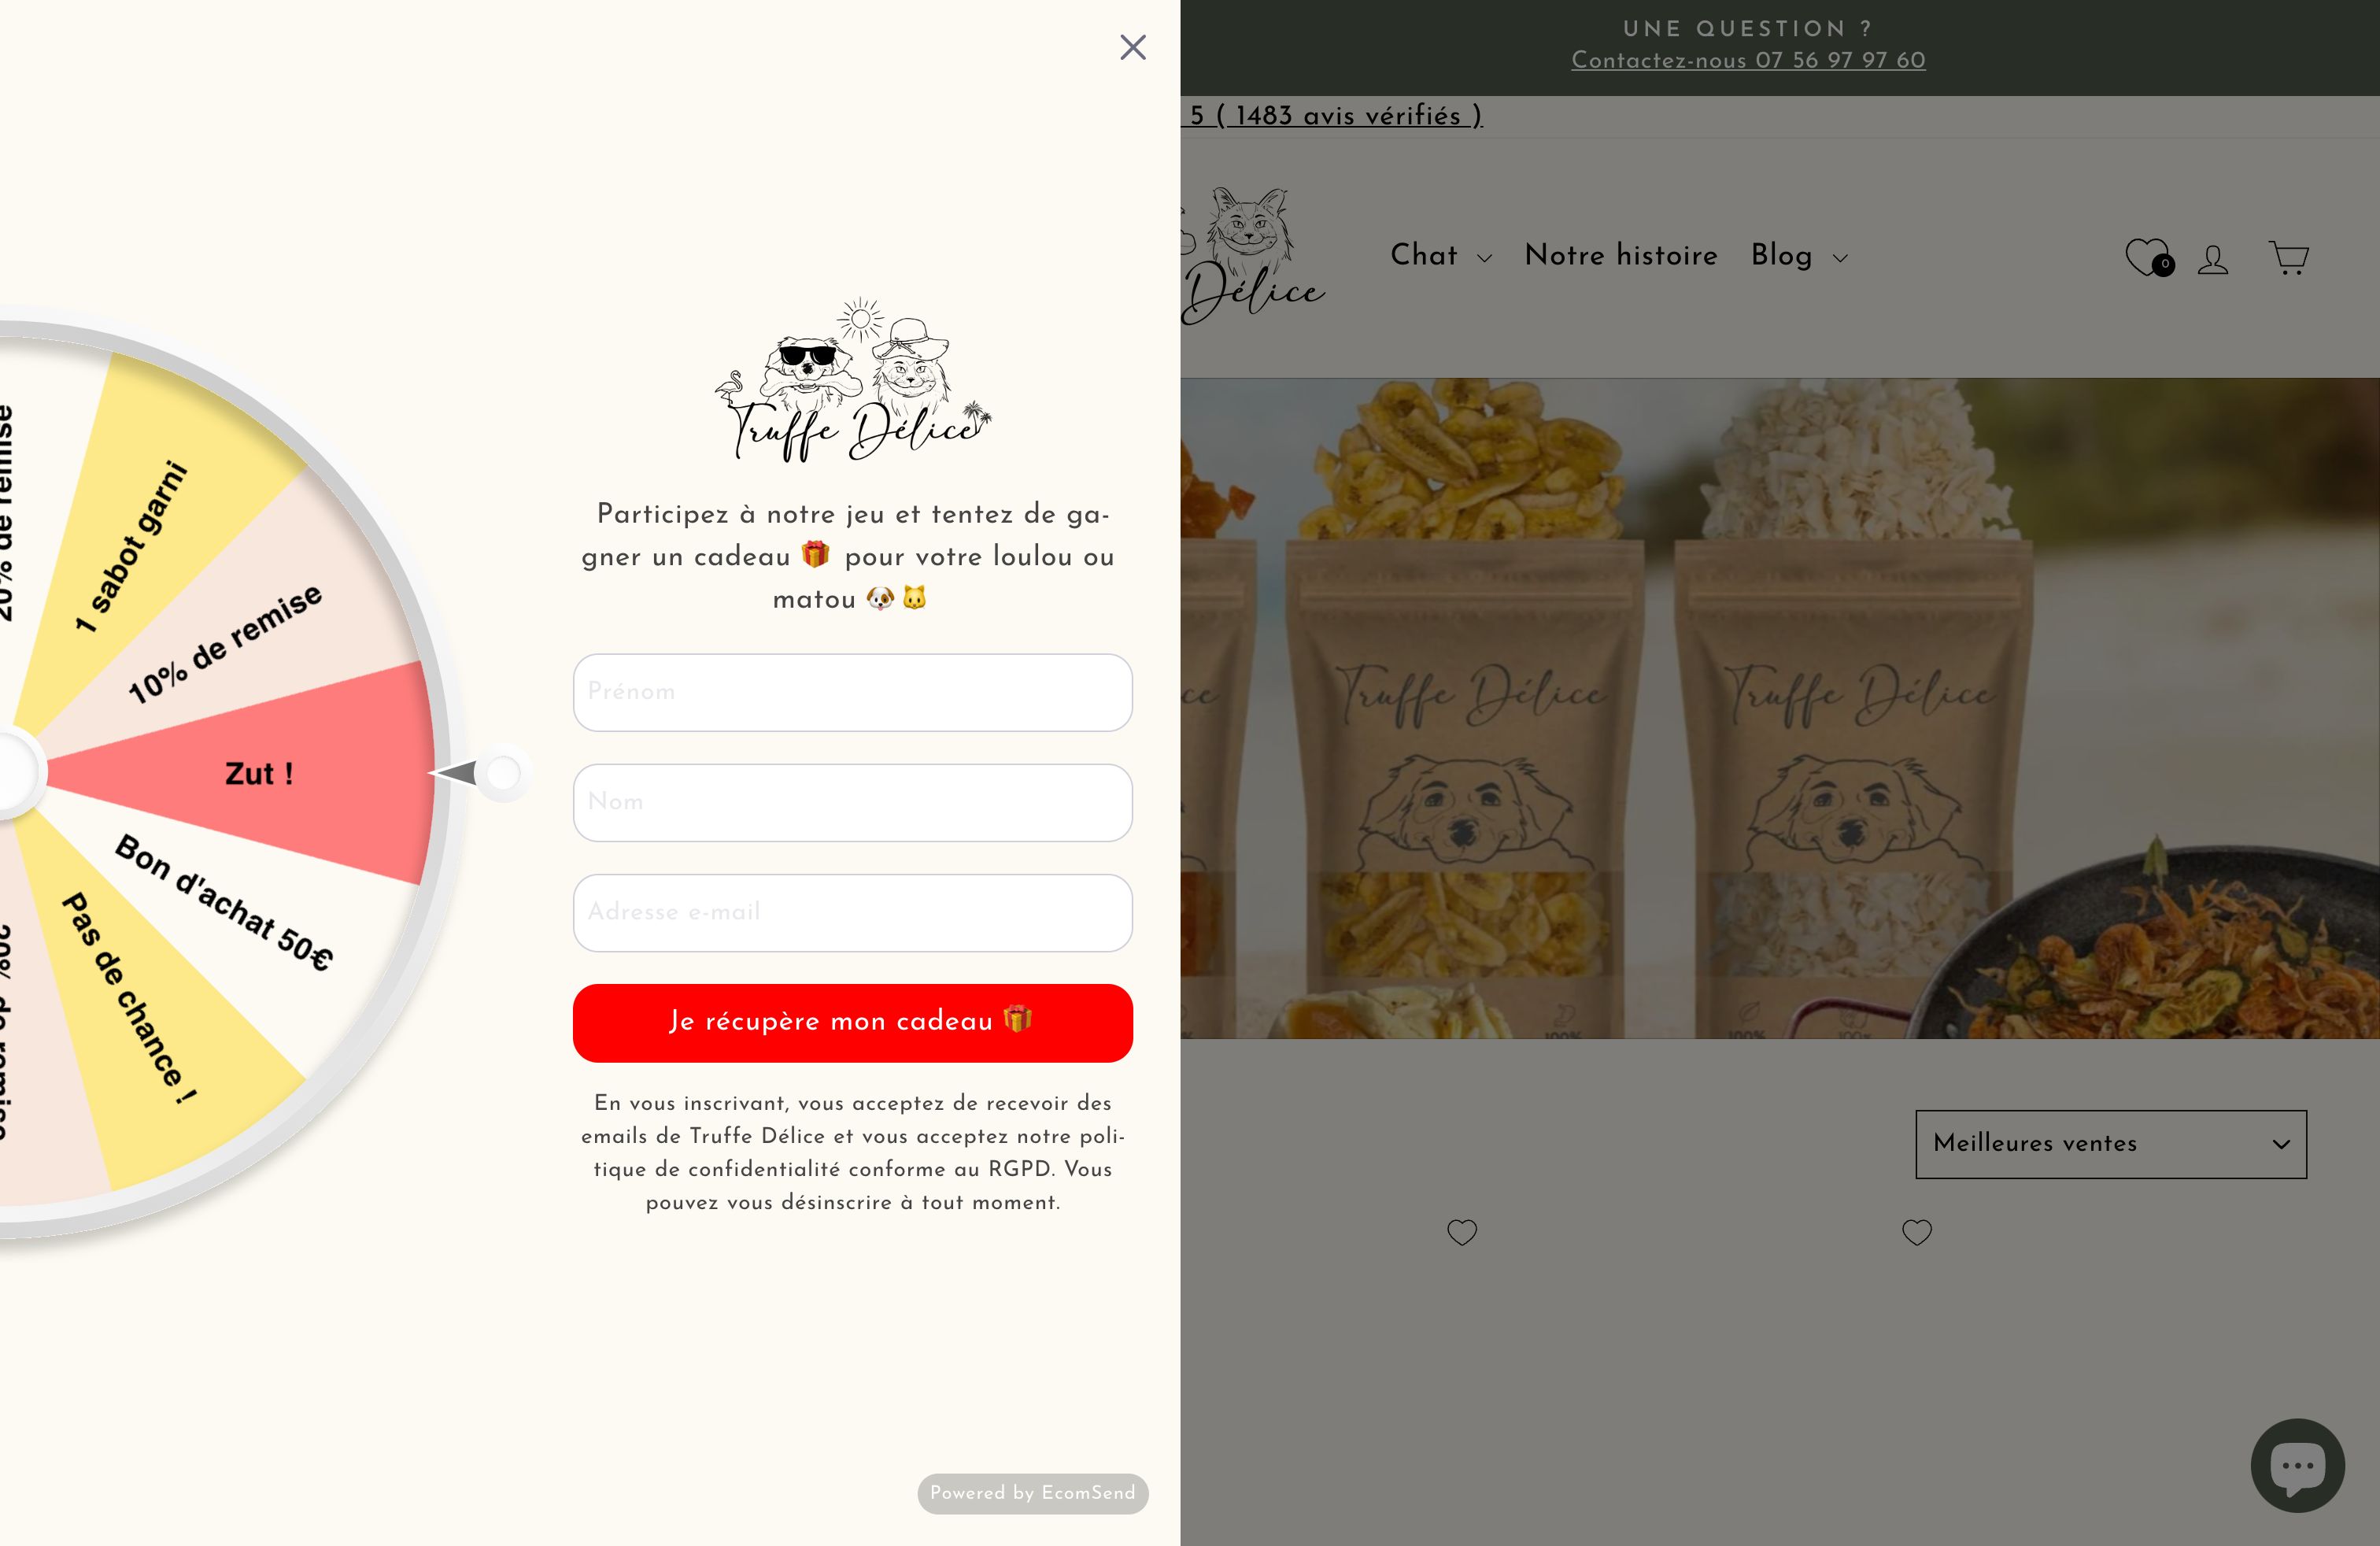Expand the 'Blog' dropdown menu

1799,257
